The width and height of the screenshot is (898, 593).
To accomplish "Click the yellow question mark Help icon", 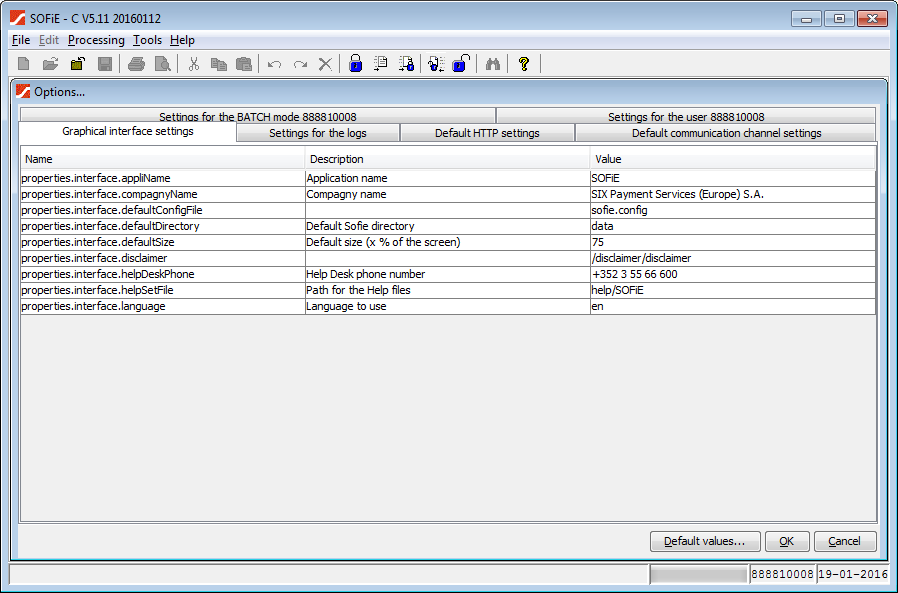I will [523, 64].
